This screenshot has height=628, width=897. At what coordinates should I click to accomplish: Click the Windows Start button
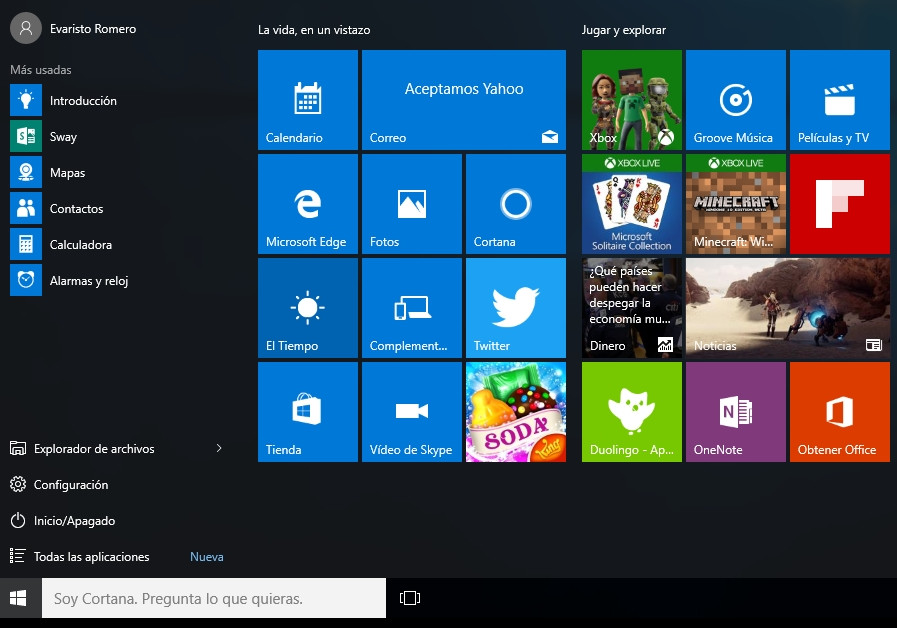[18, 598]
